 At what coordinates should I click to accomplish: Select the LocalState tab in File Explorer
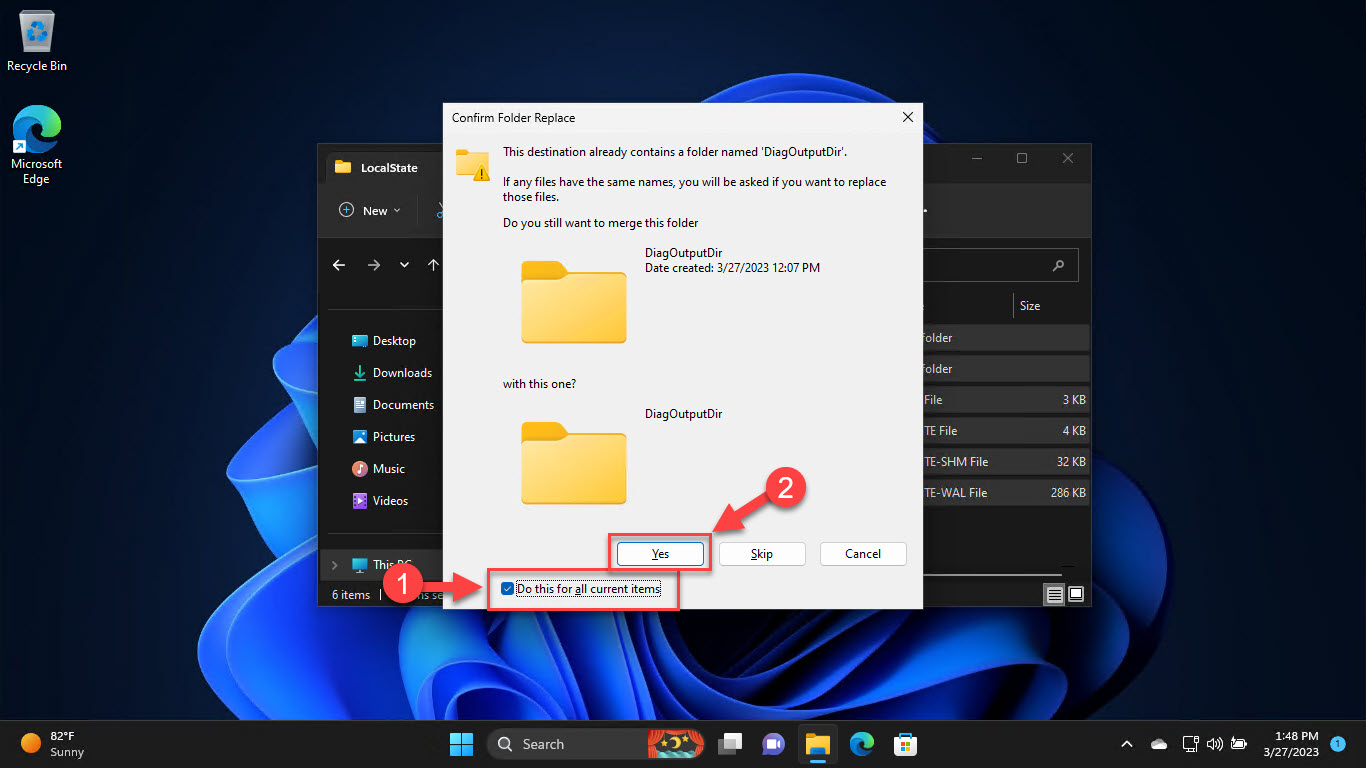(x=387, y=167)
